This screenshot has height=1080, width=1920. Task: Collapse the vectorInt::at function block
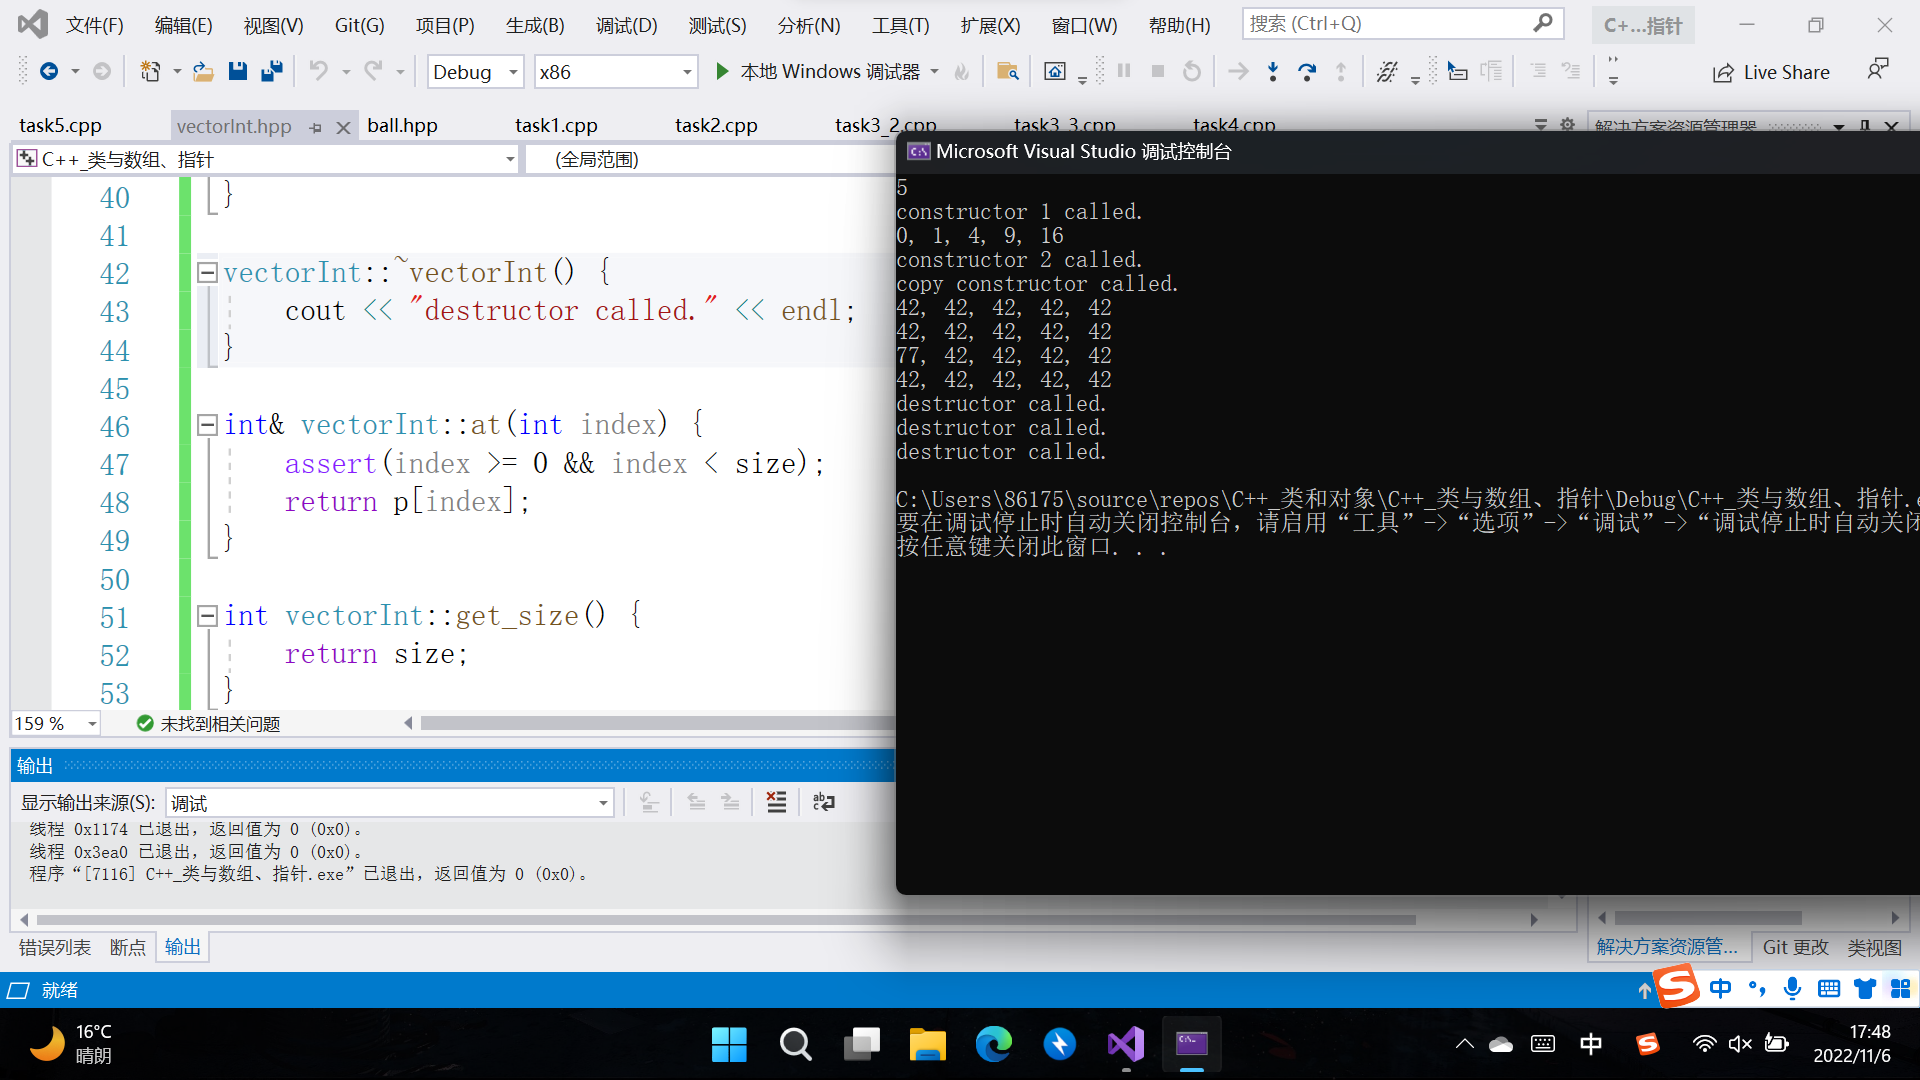pyautogui.click(x=207, y=425)
